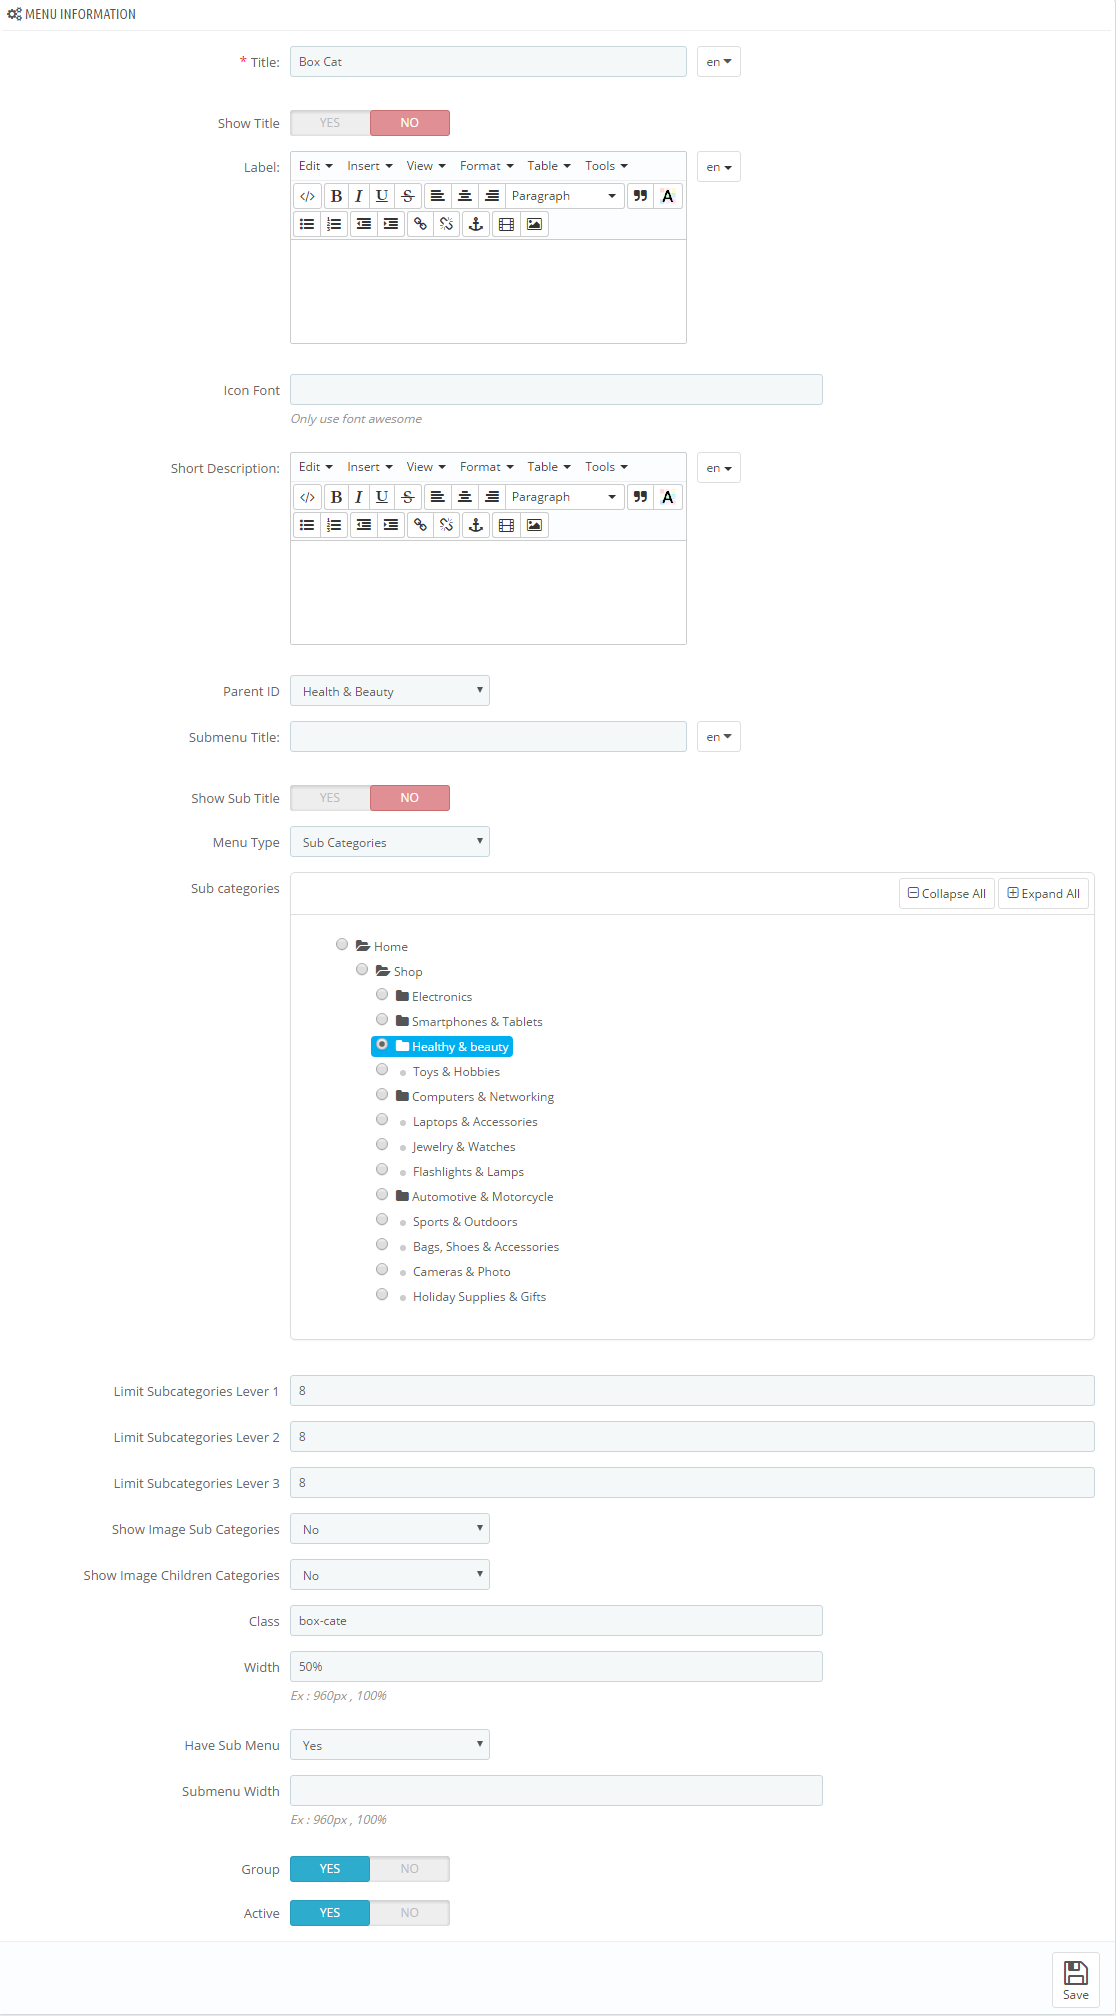Select the Electronics category radio button
The width and height of the screenshot is (1116, 2016).
[382, 995]
